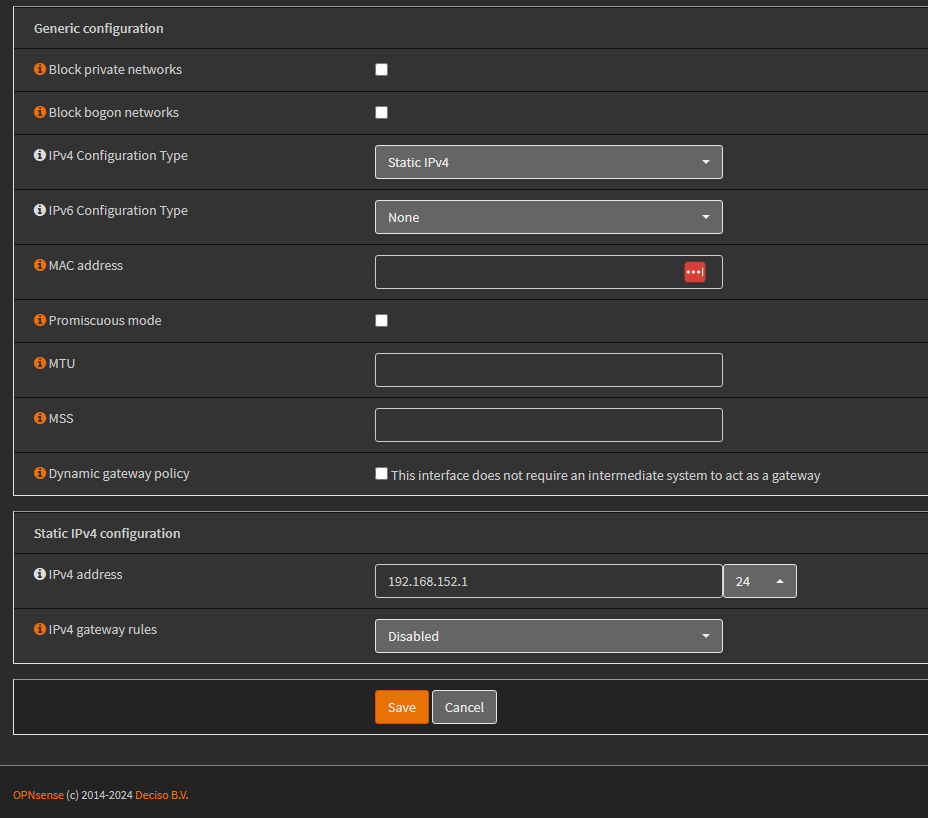Open IPv4 Configuration Type dropdown
928x818 pixels.
point(549,162)
